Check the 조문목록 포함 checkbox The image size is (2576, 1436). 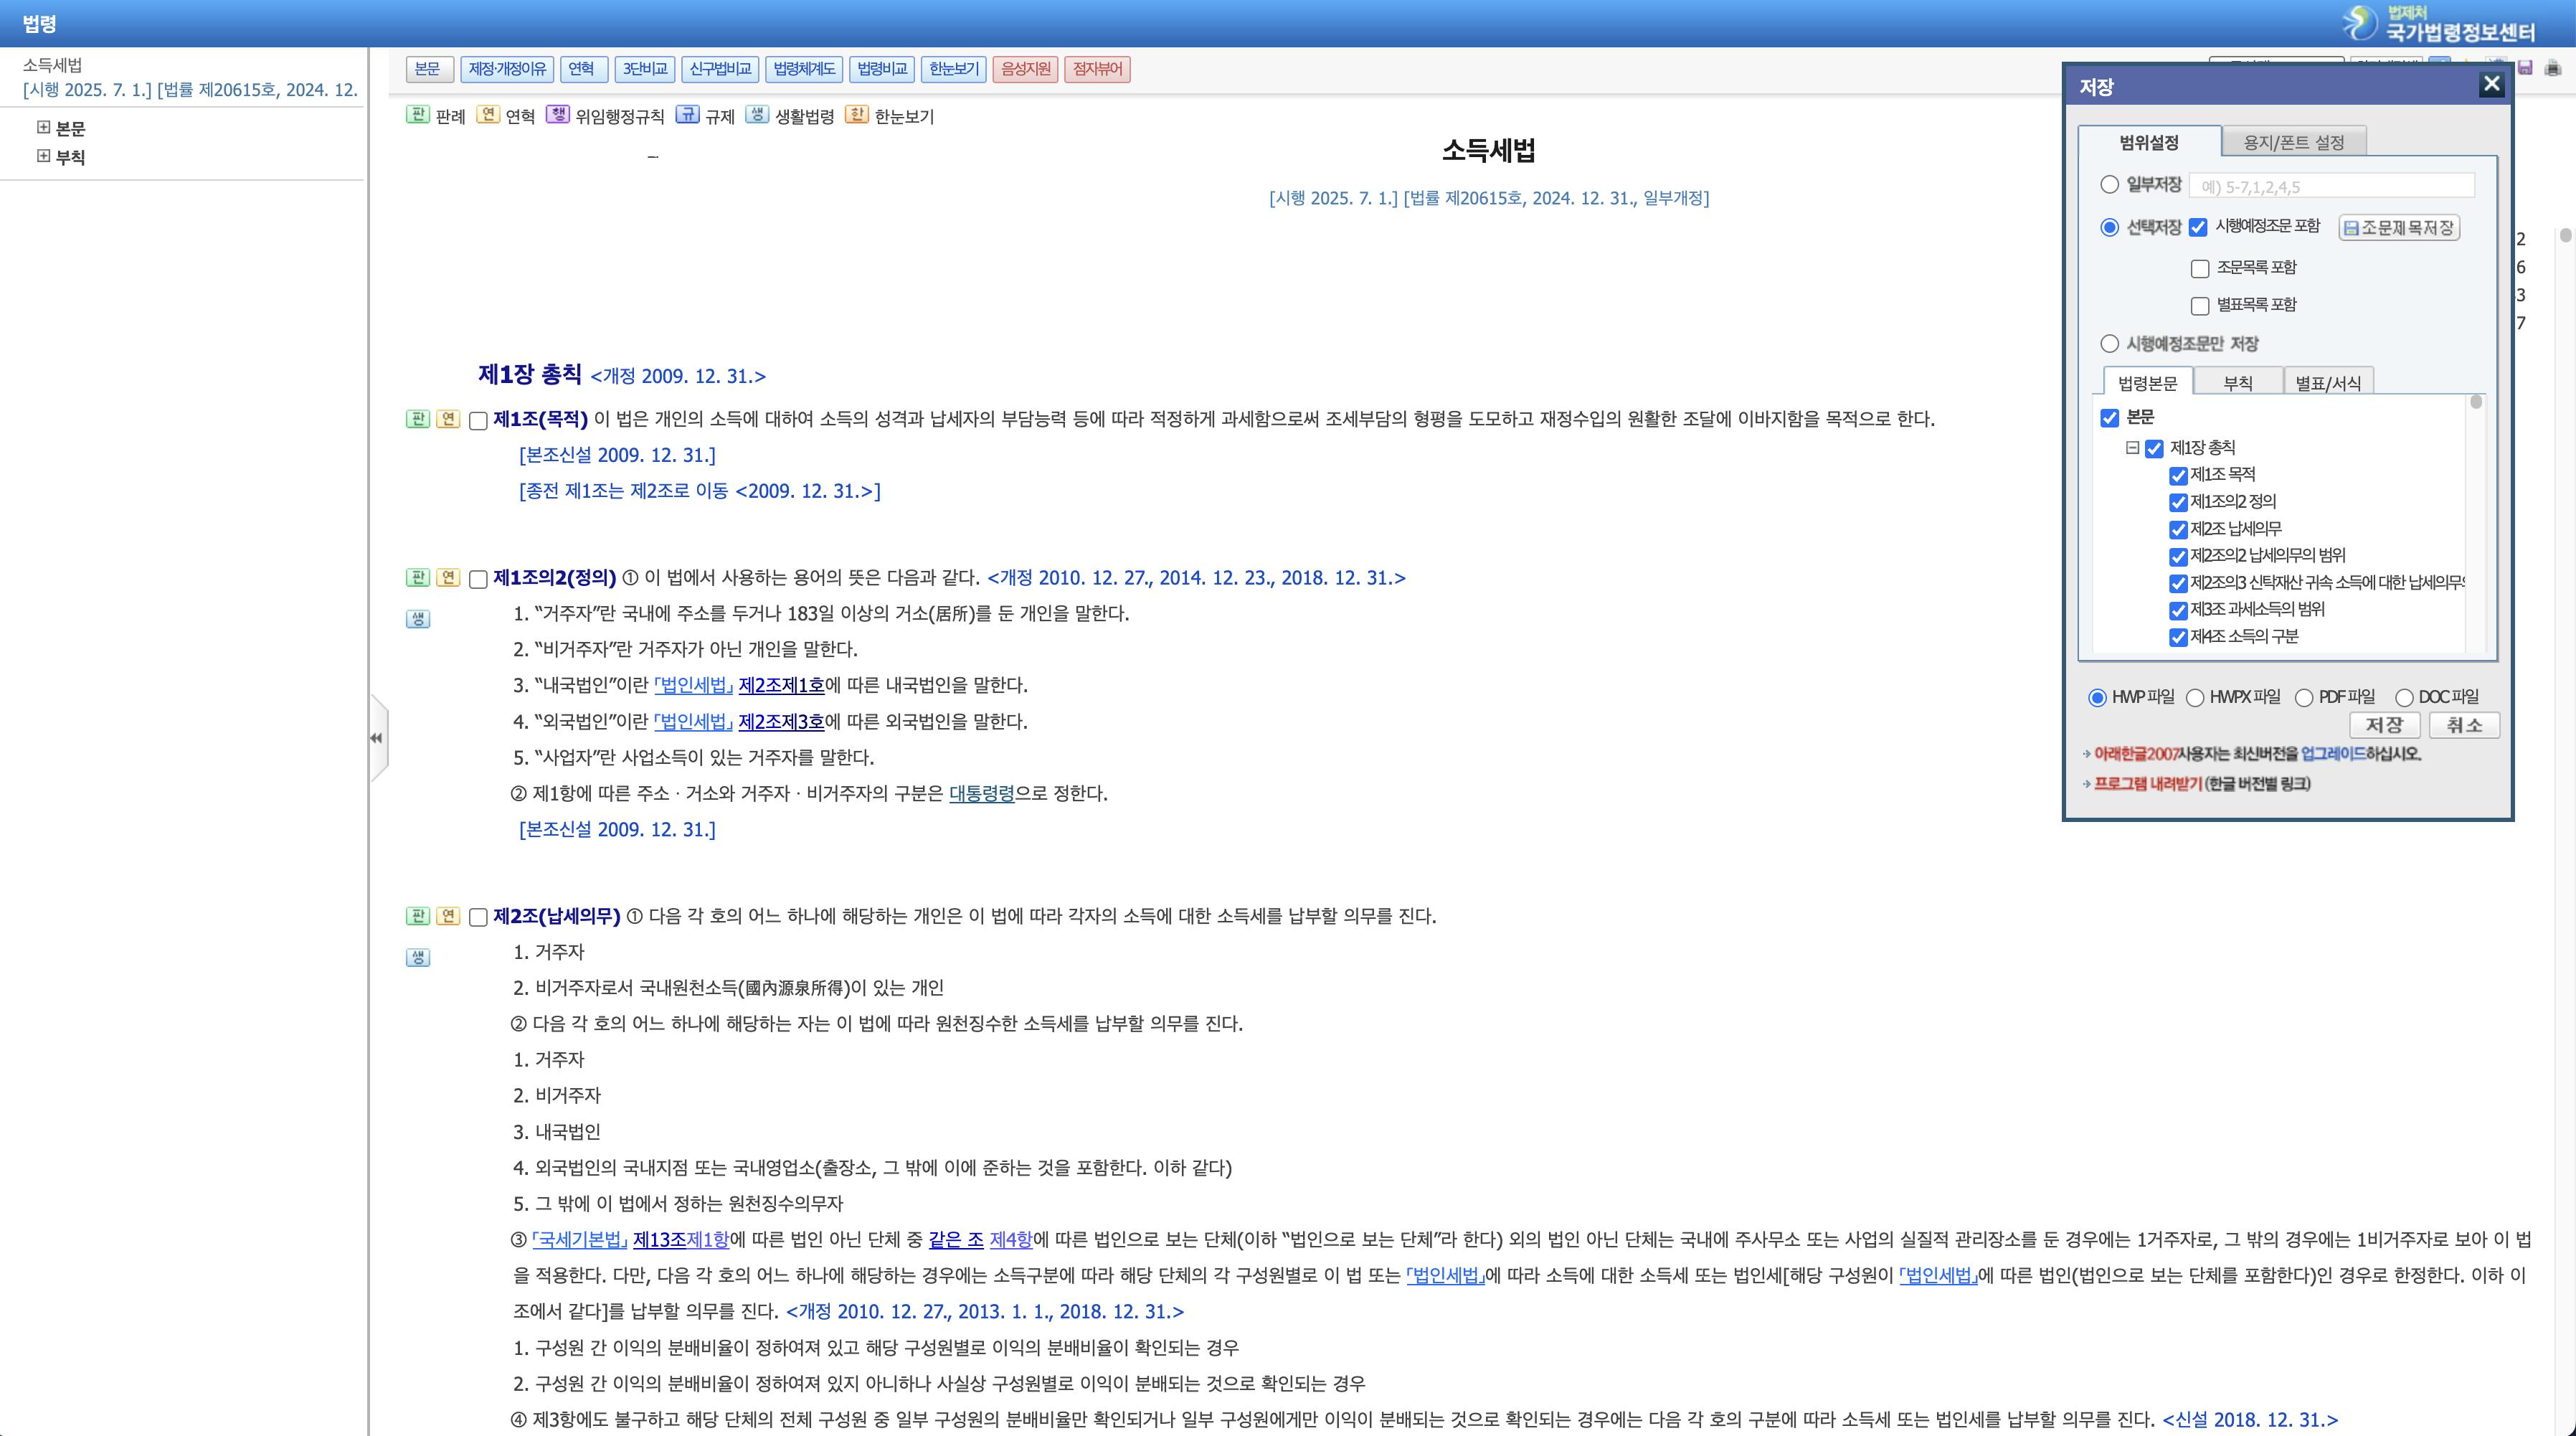[2200, 269]
